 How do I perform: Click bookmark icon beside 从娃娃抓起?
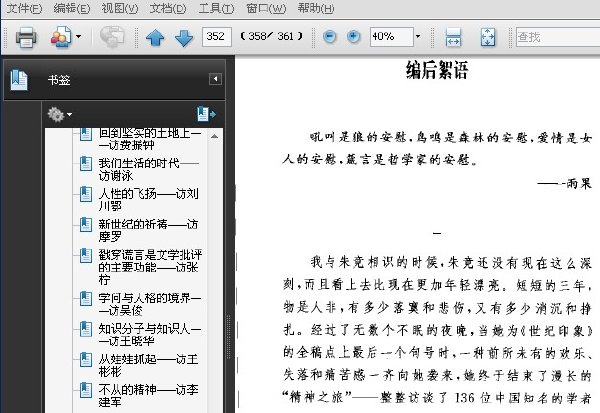[86, 360]
